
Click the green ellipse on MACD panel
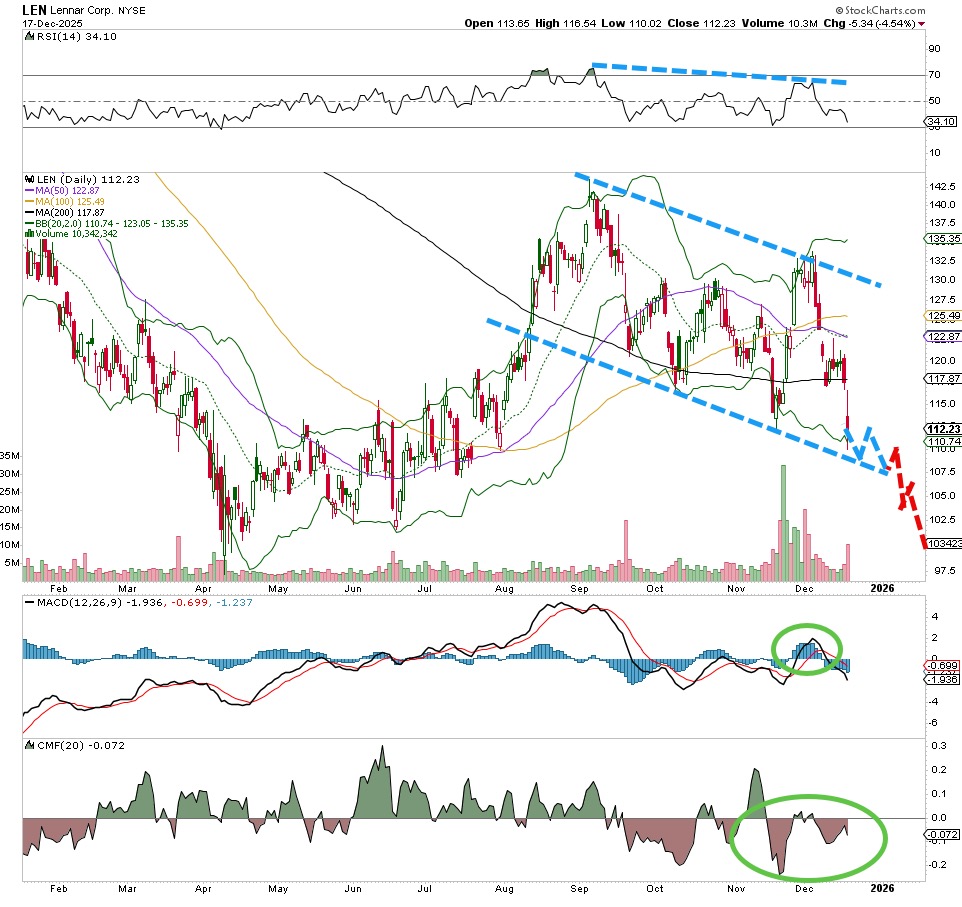pos(806,648)
